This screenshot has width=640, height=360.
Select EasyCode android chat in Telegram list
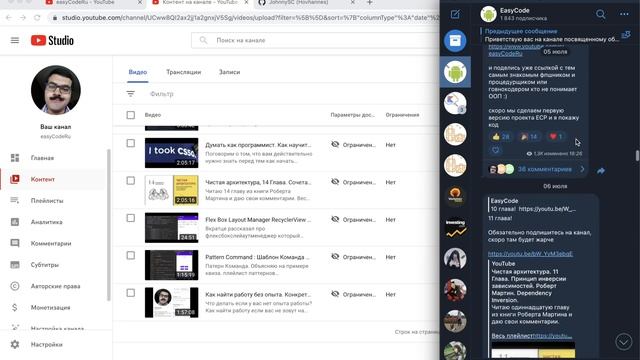tap(455, 72)
